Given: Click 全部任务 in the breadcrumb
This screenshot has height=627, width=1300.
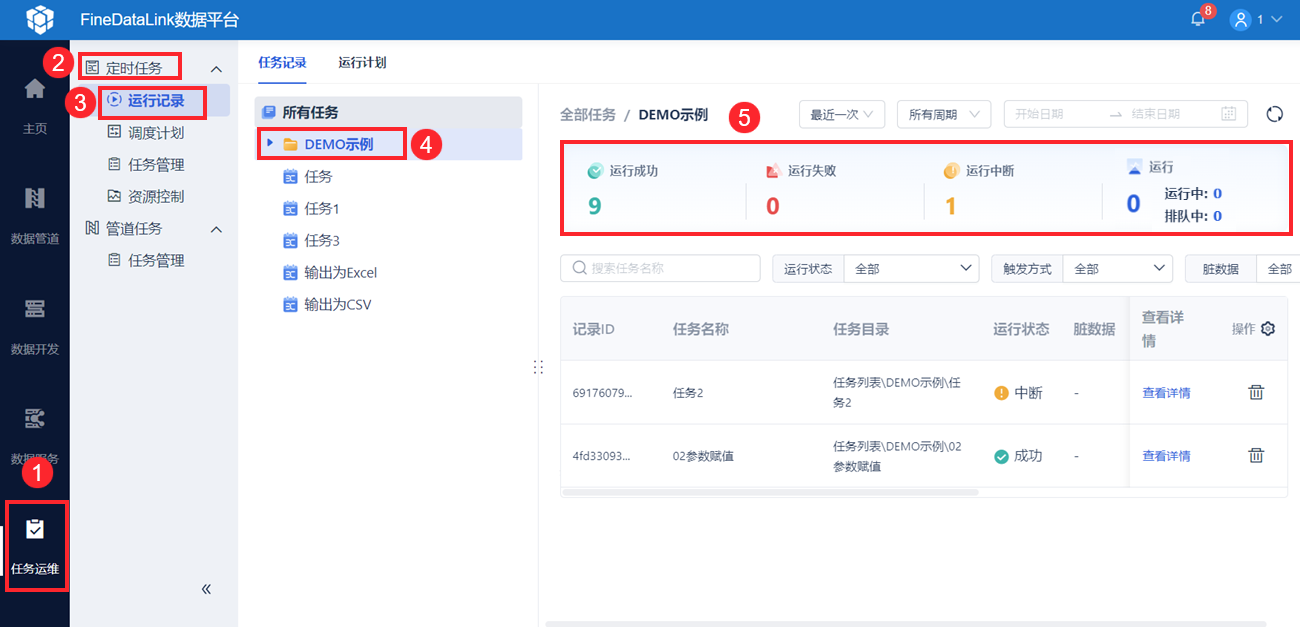Looking at the screenshot, I should [x=588, y=115].
